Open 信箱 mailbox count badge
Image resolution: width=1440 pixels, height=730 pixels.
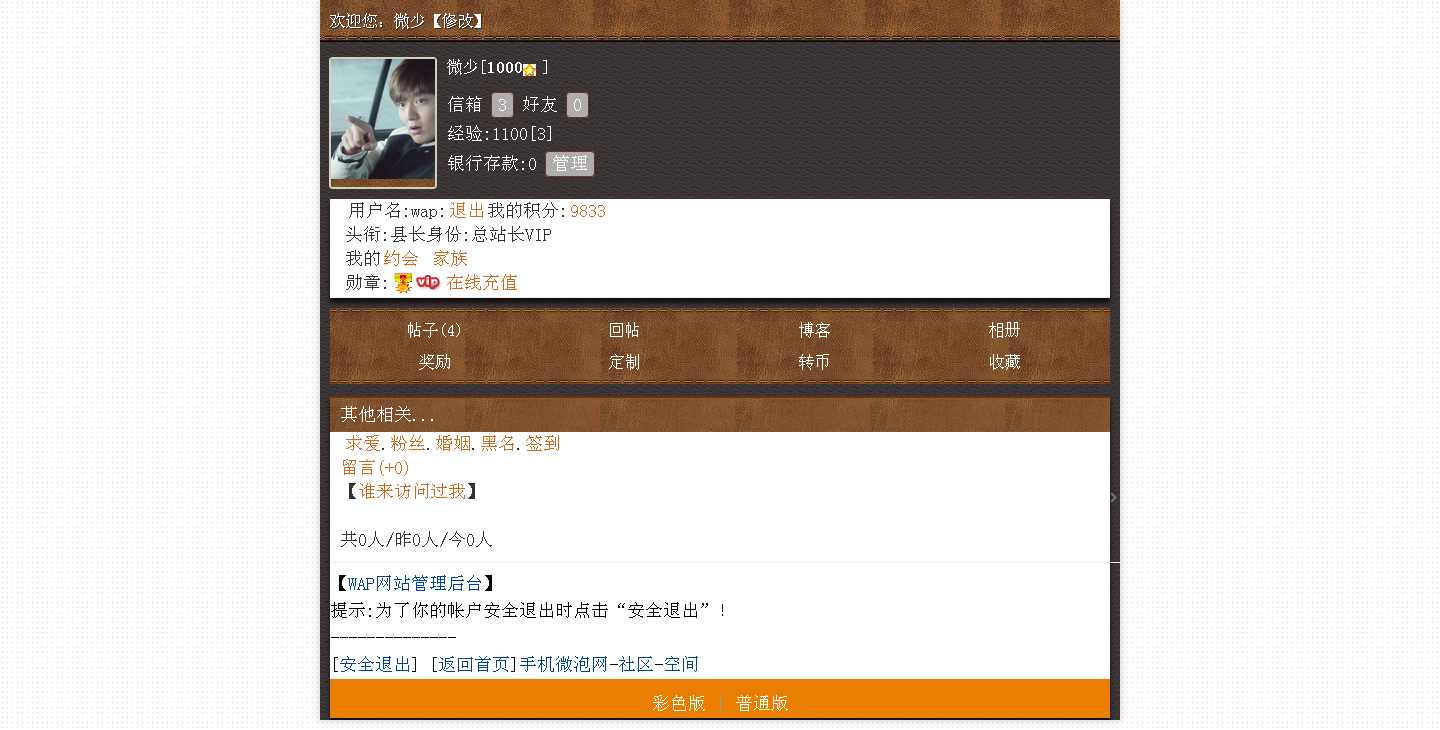(x=502, y=105)
